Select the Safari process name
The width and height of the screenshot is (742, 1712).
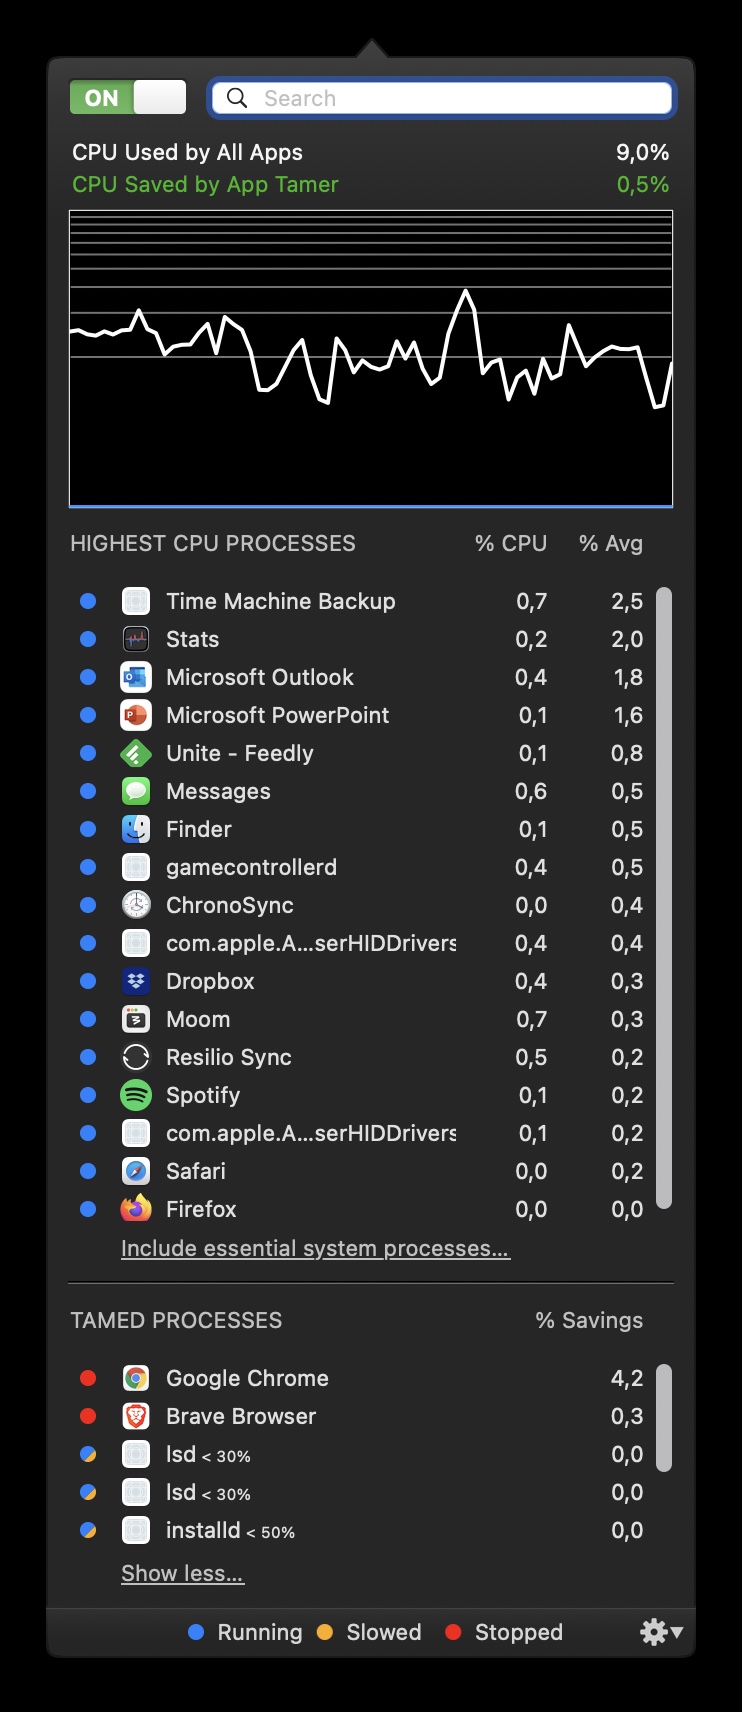pos(196,1171)
